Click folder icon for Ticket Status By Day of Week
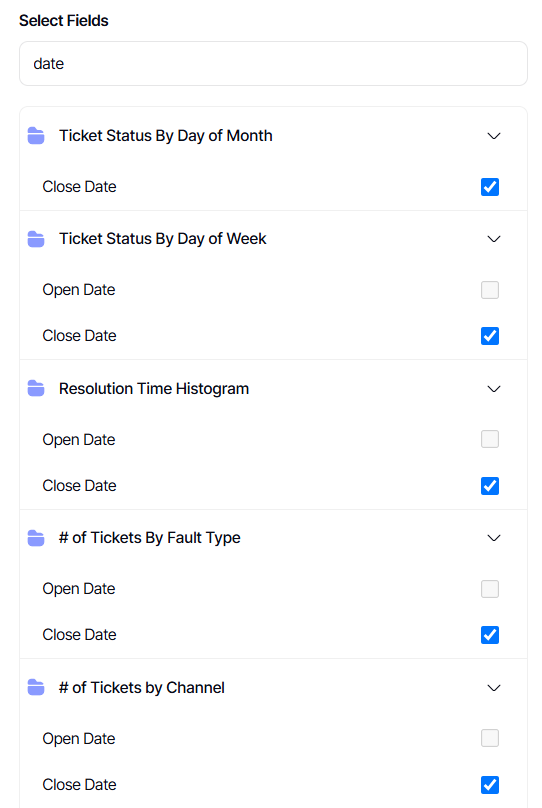This screenshot has height=808, width=542. pos(36,239)
